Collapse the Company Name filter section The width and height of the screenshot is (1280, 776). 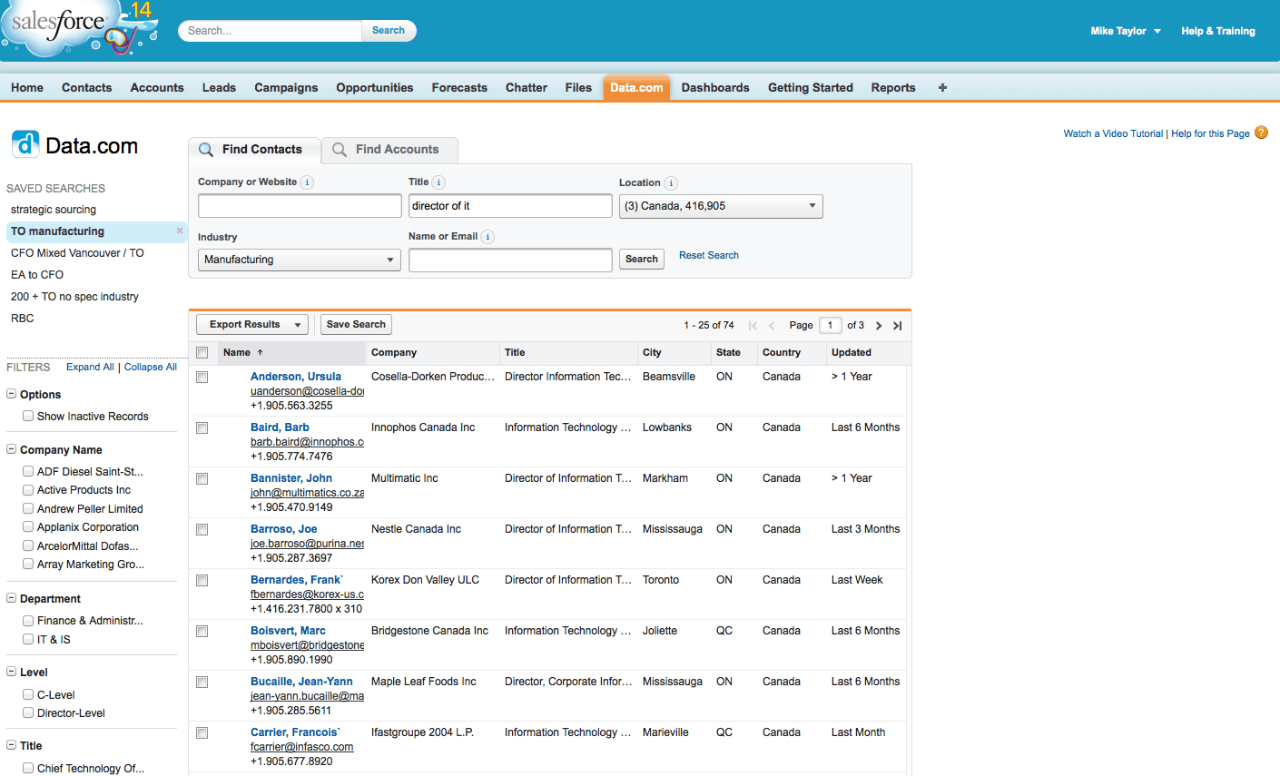coord(12,450)
